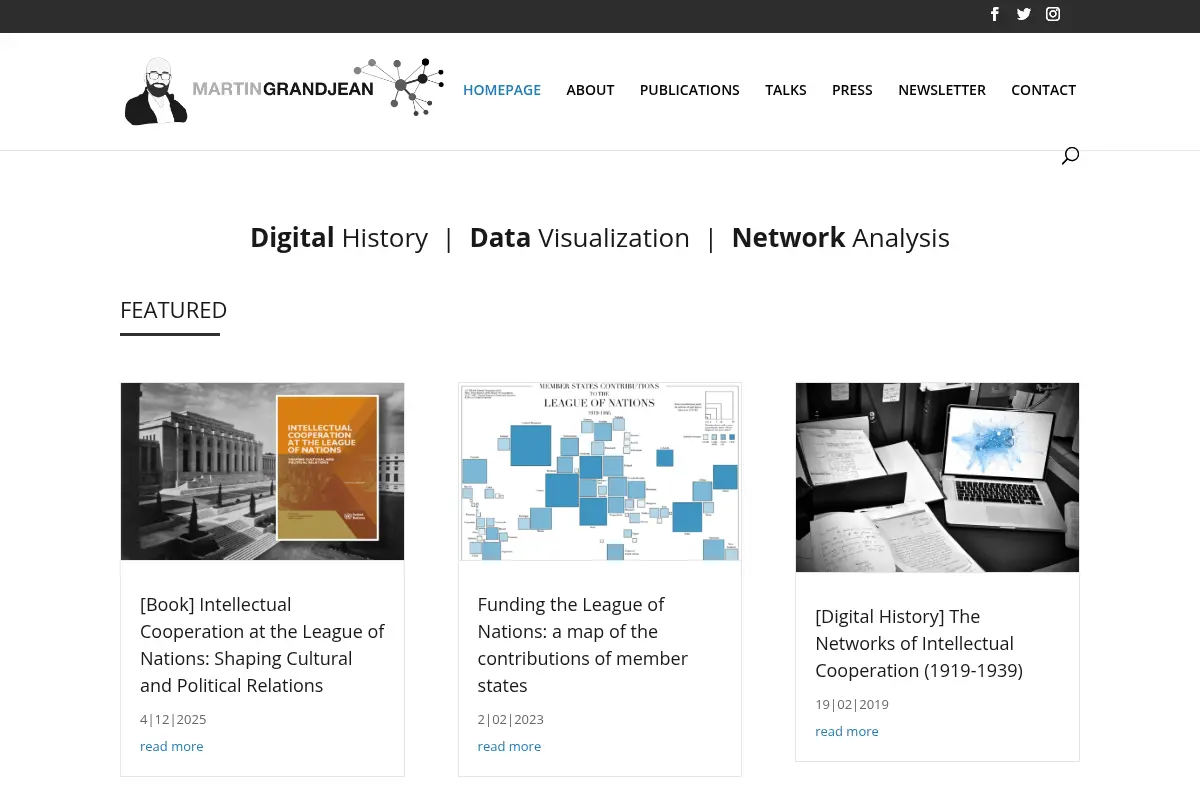This screenshot has height=800, width=1200.
Task: Click the 'Digital History' tagline text
Action: (339, 238)
